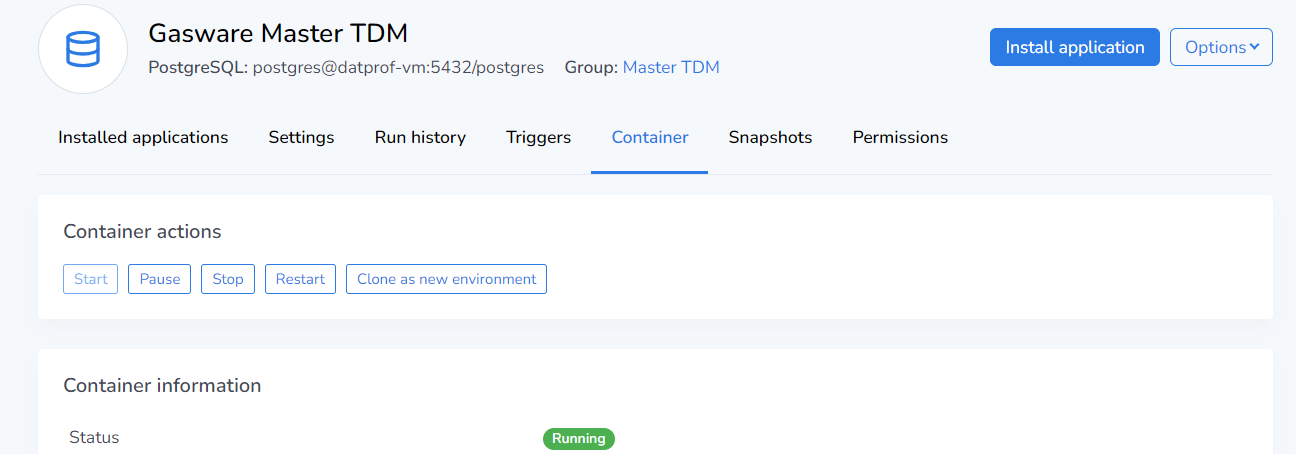The width and height of the screenshot is (1296, 454).
Task: Click the green Running status badge
Action: (578, 438)
